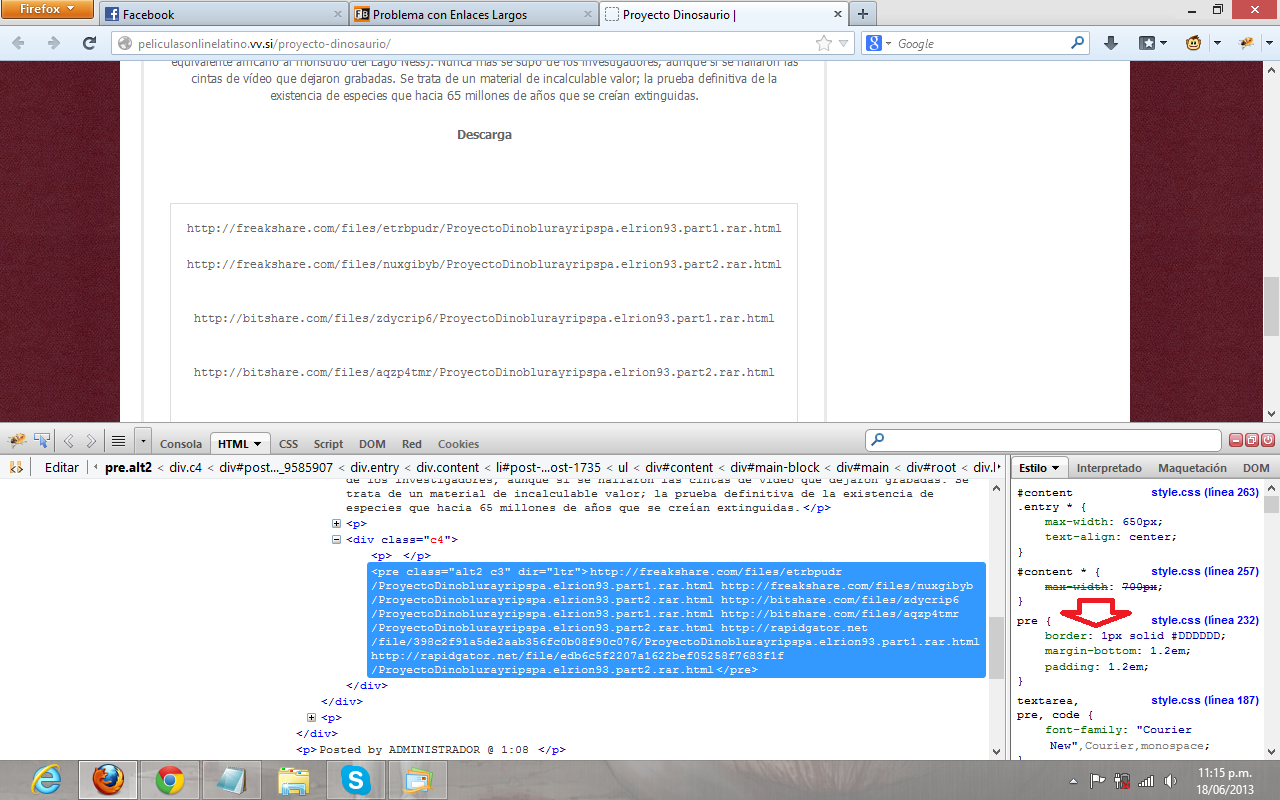Deactivate Firebug with red power button
Viewport: 1280px width, 800px height.
click(1268, 440)
